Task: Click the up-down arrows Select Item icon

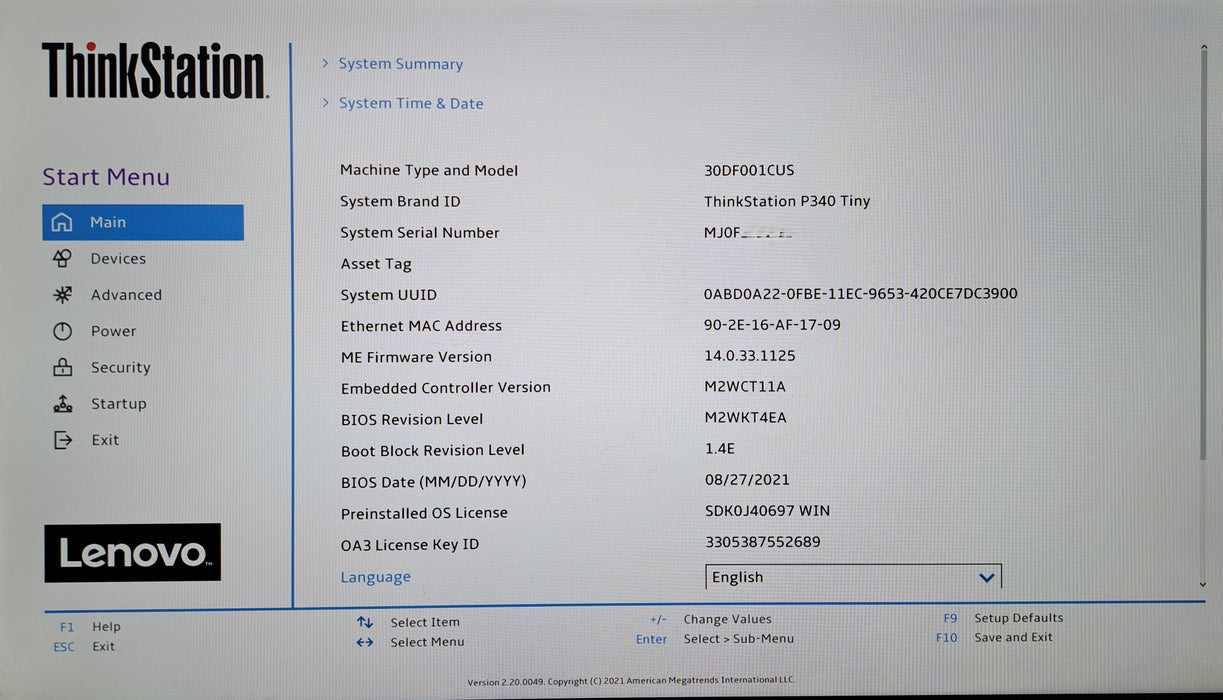Action: [365, 622]
